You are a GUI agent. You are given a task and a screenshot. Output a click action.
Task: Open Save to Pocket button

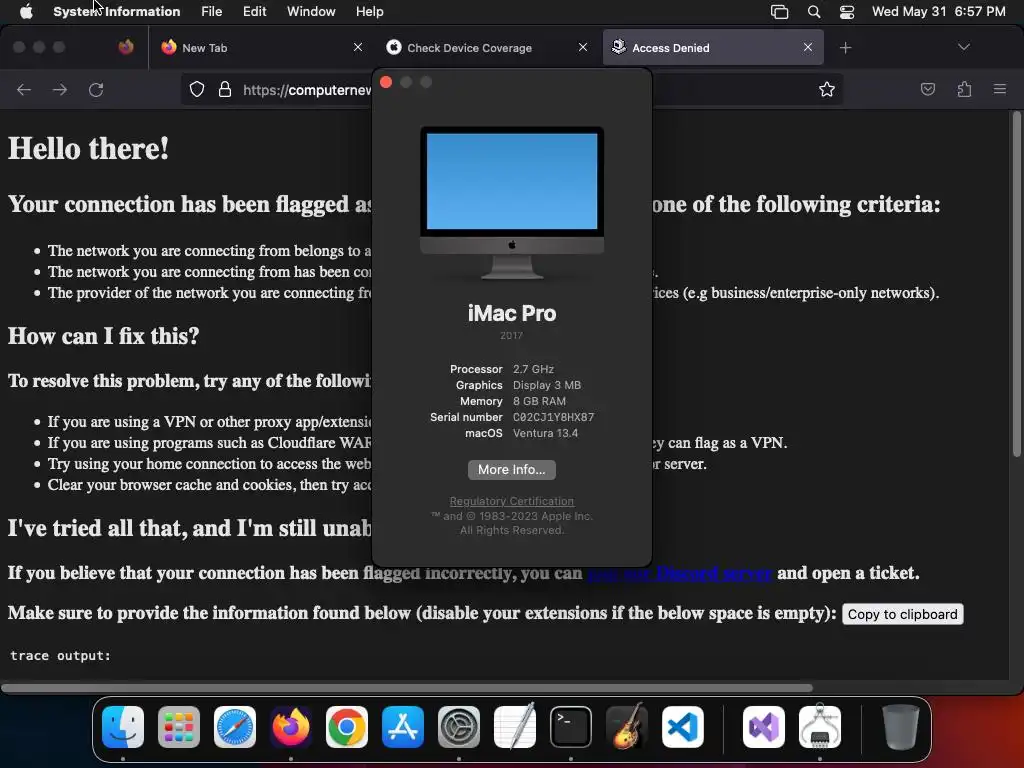click(x=927, y=89)
